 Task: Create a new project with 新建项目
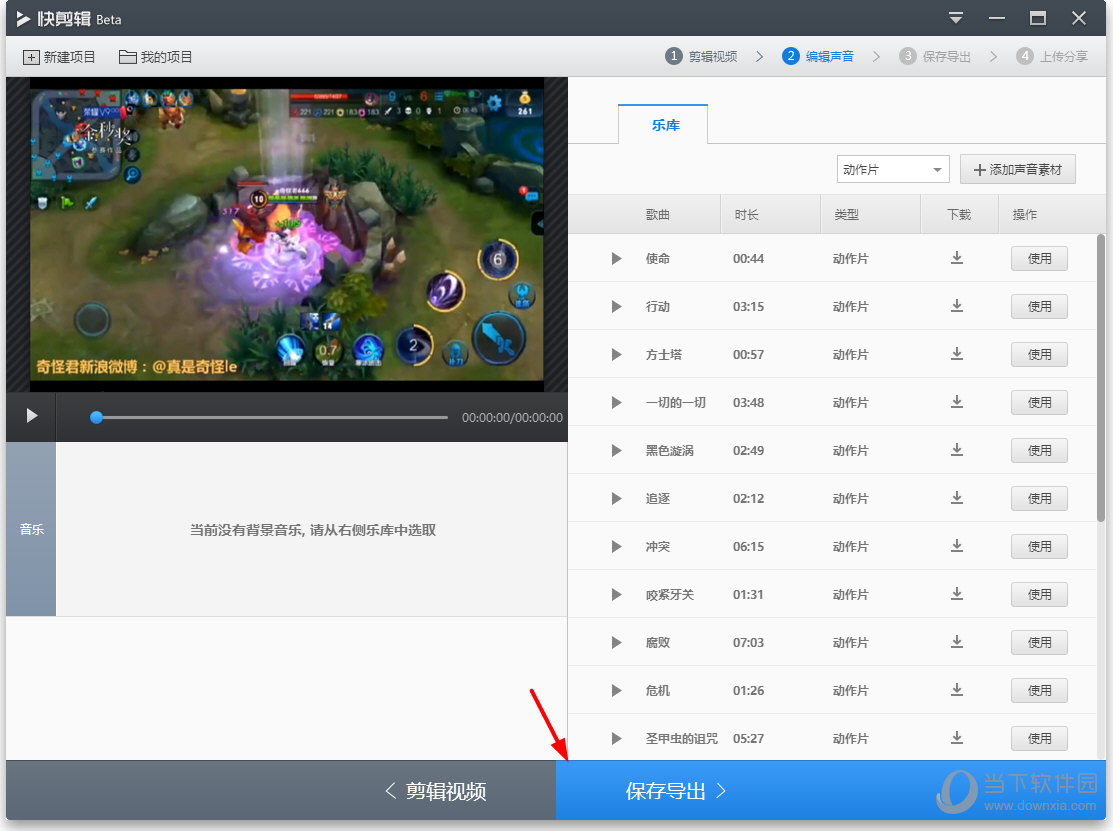(59, 57)
